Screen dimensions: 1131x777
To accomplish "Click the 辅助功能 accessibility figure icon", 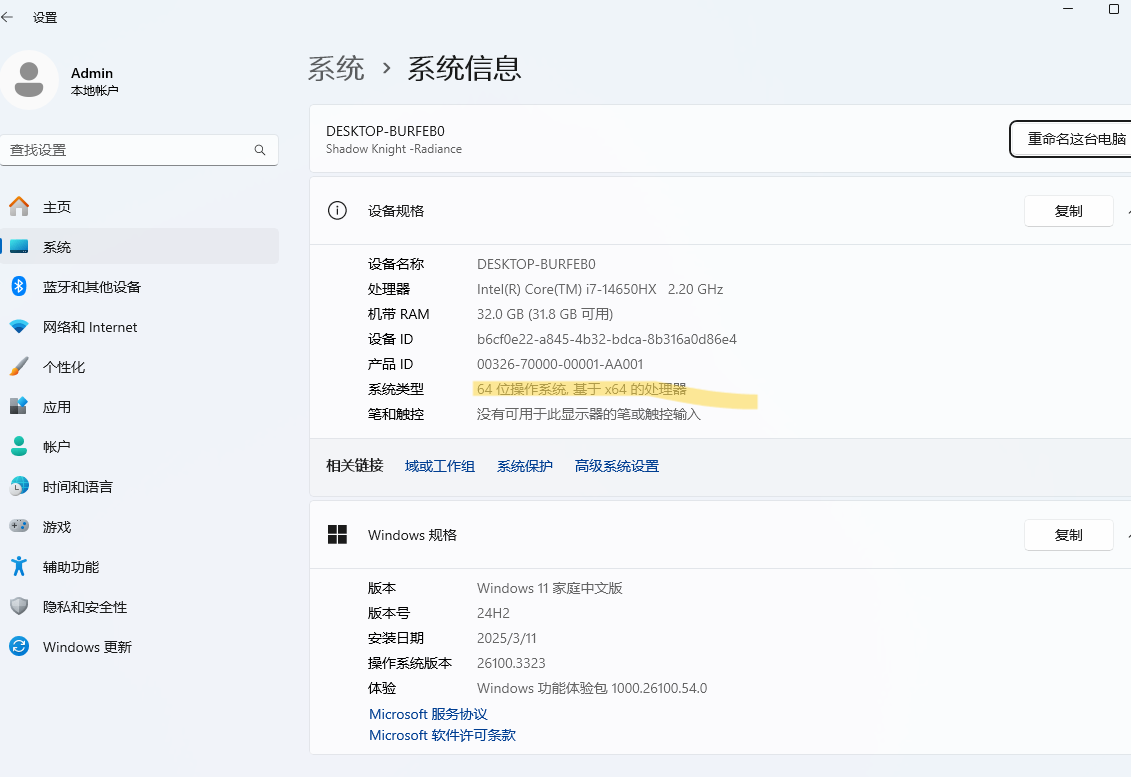I will point(19,566).
